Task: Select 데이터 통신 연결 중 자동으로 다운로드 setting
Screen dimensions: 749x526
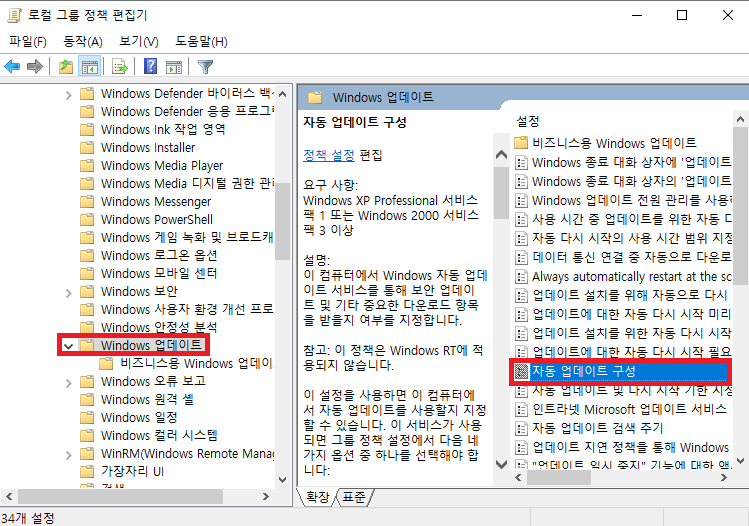Action: (631, 257)
